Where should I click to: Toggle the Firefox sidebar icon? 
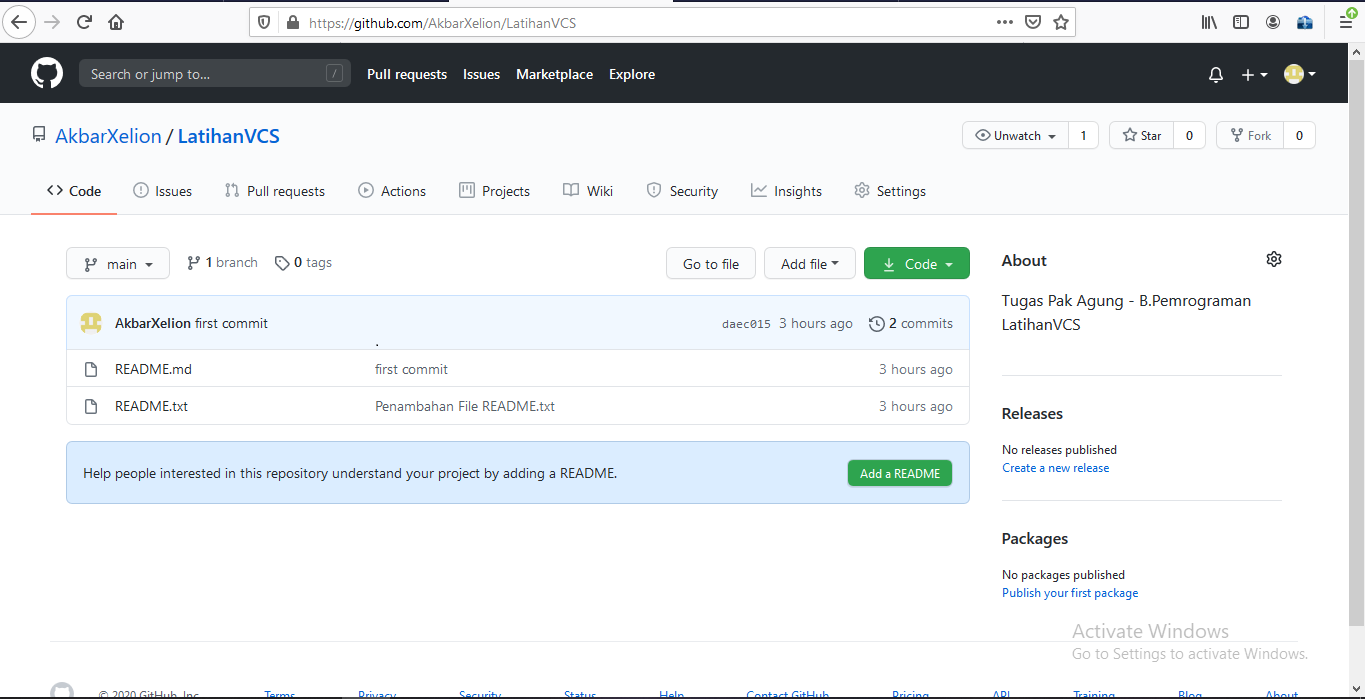pyautogui.click(x=1241, y=22)
